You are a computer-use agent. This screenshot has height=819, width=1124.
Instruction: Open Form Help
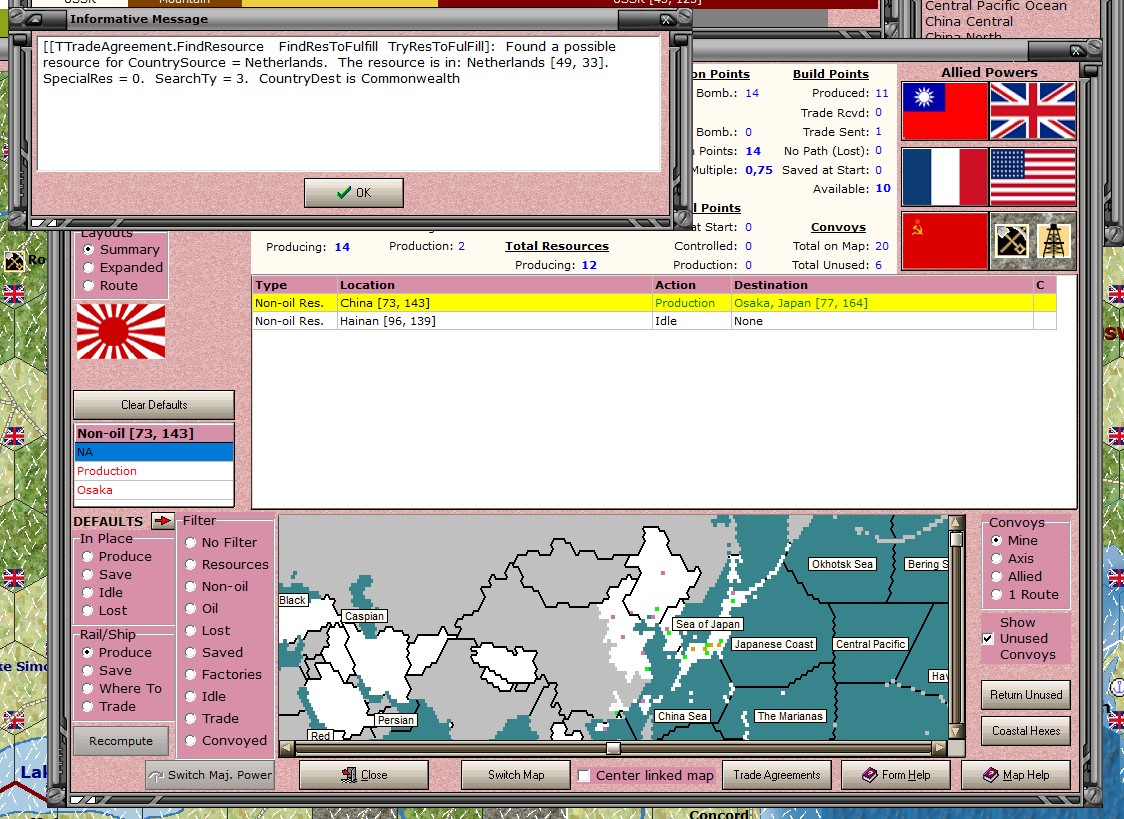coord(896,775)
